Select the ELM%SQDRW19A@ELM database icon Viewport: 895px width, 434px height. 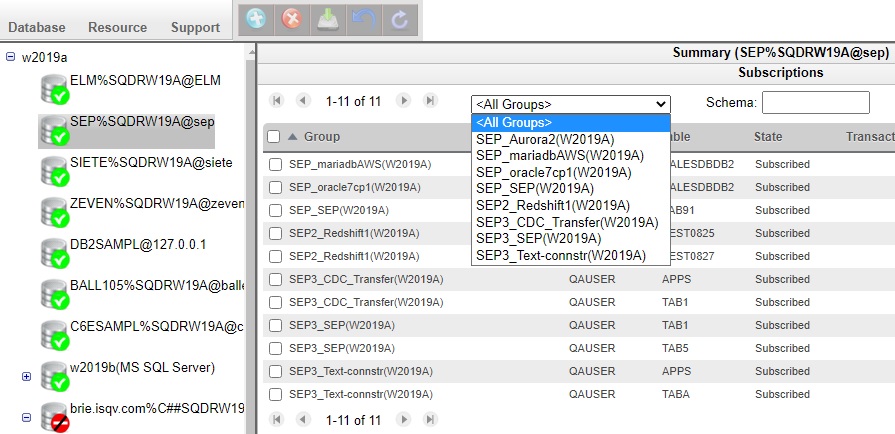click(53, 88)
